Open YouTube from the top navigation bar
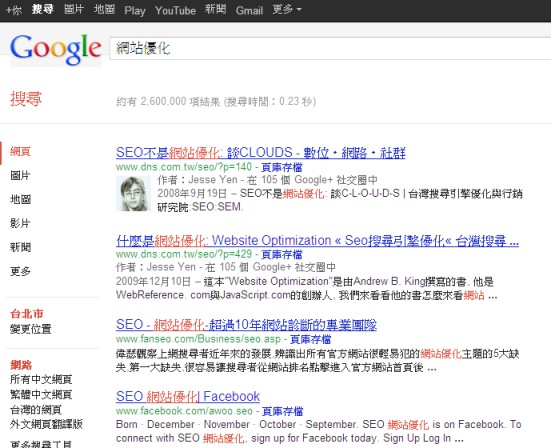 (175, 10)
